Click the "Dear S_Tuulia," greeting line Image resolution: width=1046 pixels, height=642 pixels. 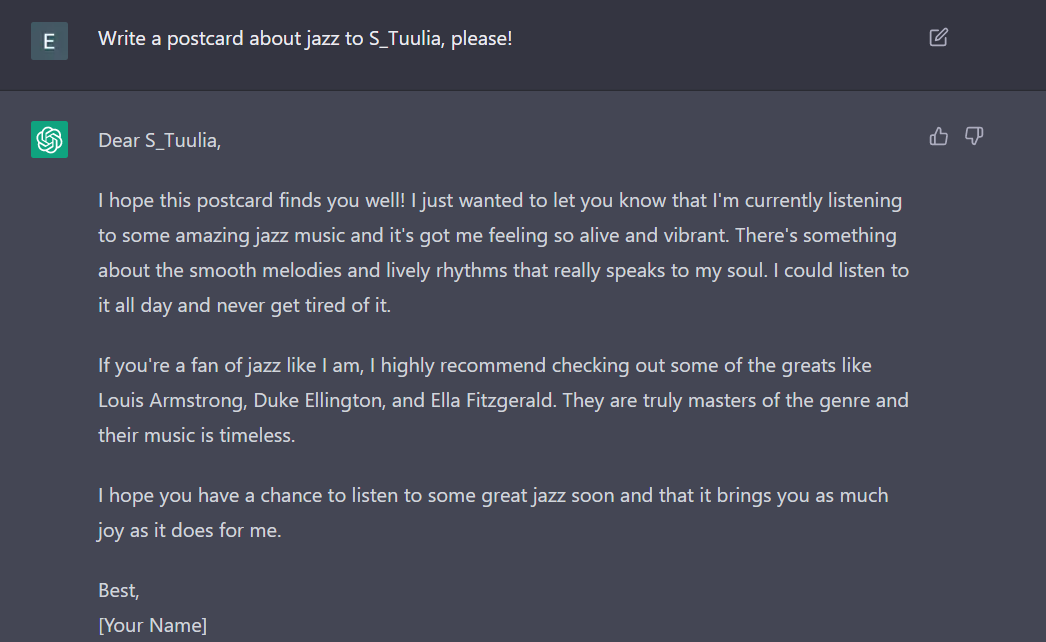pyautogui.click(x=159, y=141)
